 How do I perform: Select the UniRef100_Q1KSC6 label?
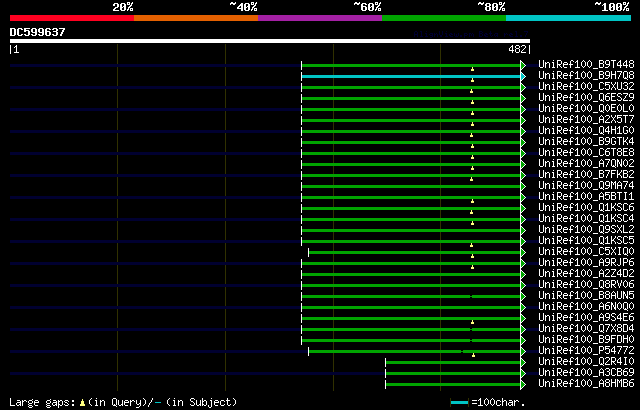[586, 208]
